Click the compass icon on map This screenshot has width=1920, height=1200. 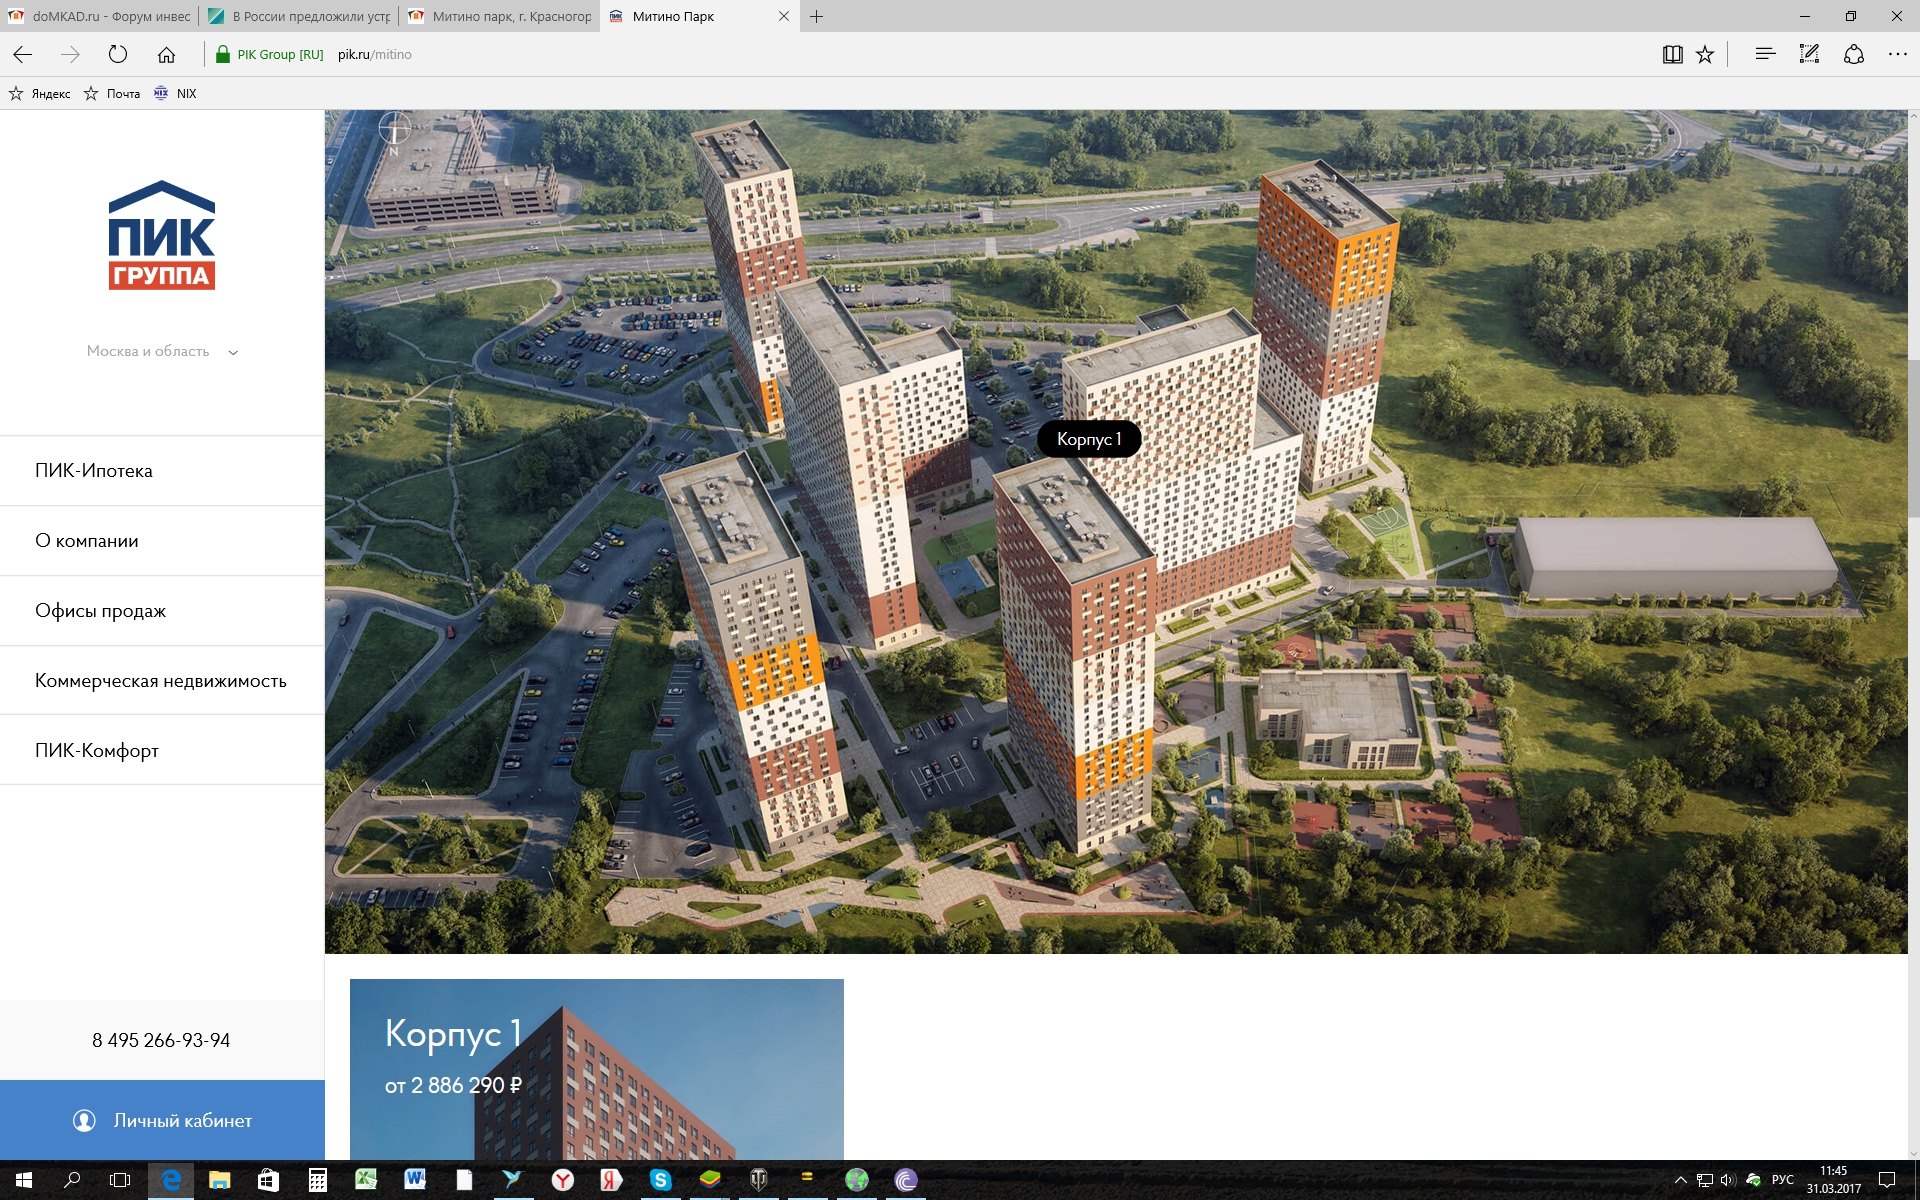coord(395,132)
